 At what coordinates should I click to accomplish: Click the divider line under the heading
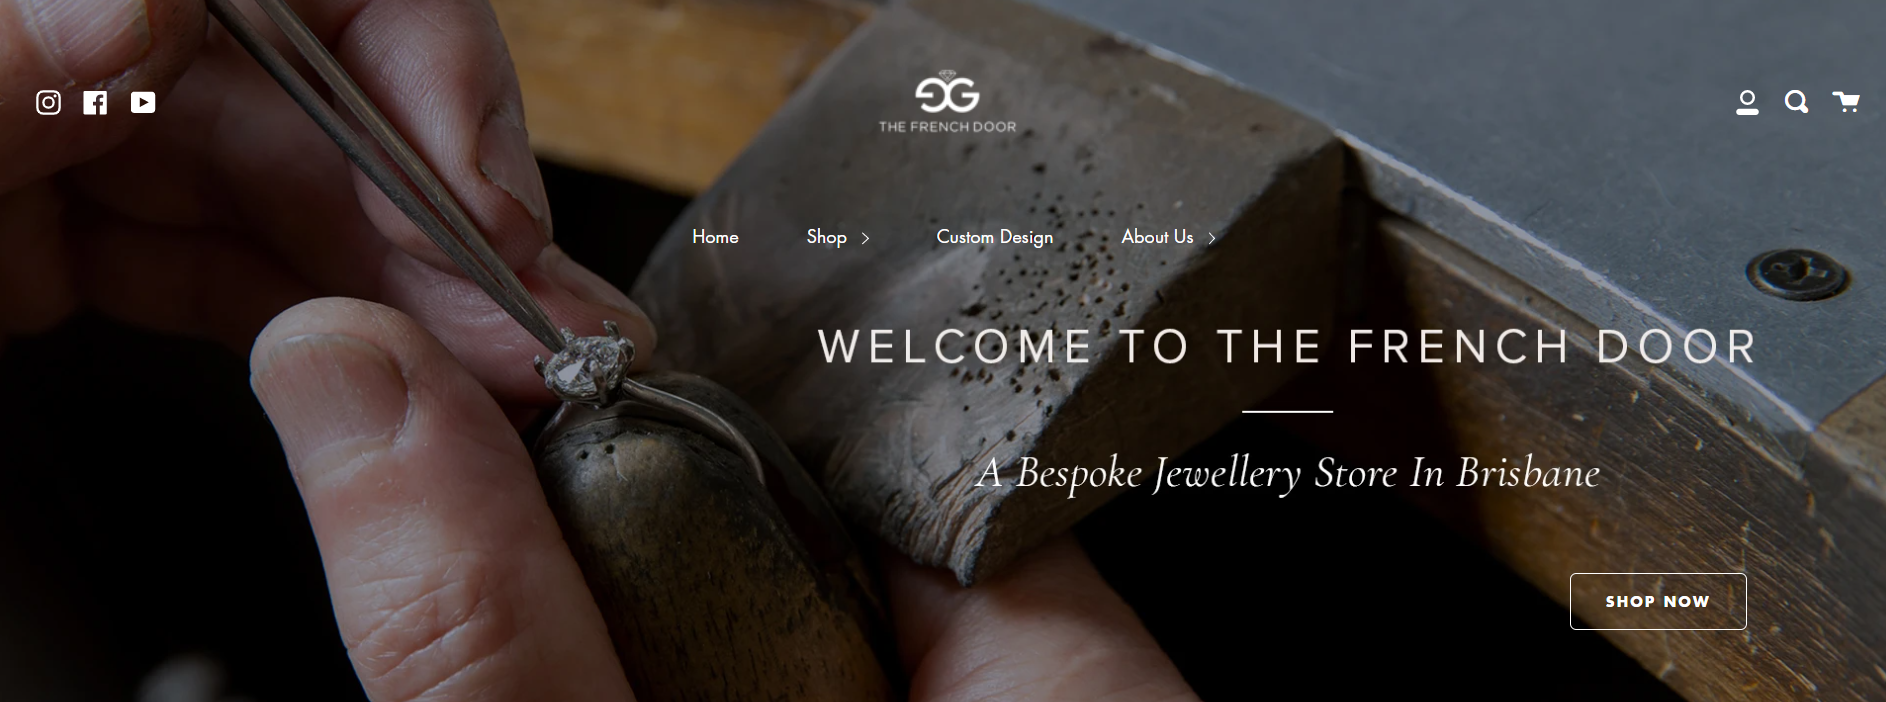pyautogui.click(x=1287, y=411)
